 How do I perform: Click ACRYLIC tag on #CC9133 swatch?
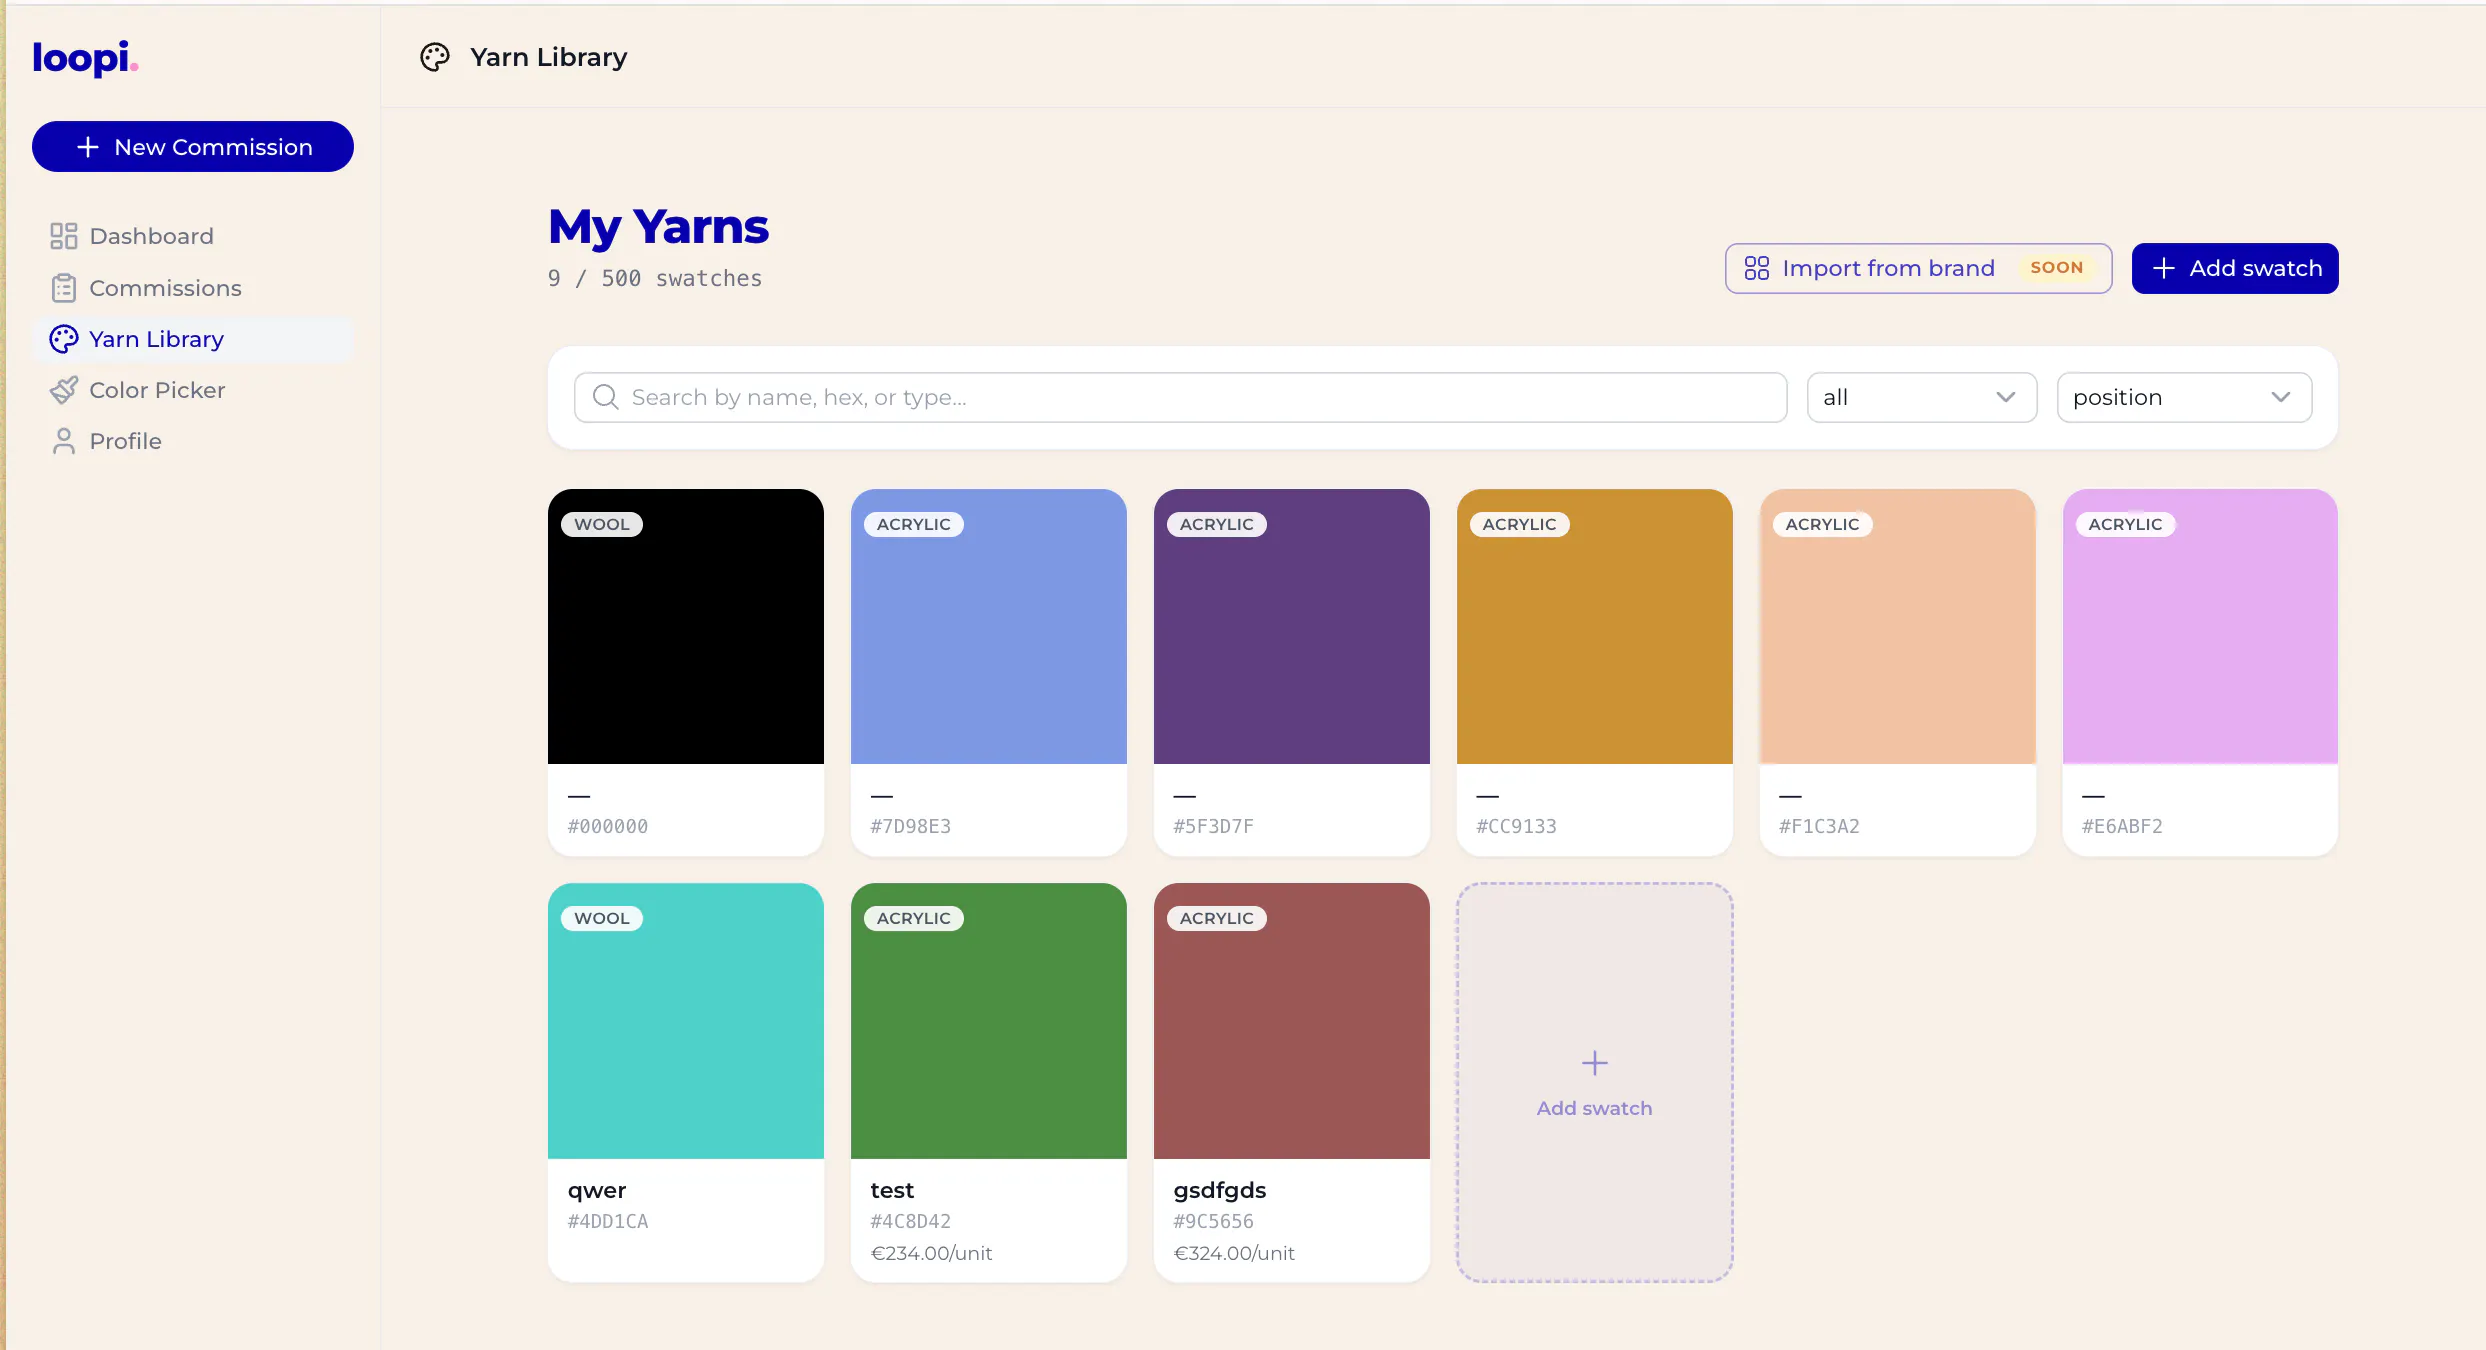(1520, 524)
